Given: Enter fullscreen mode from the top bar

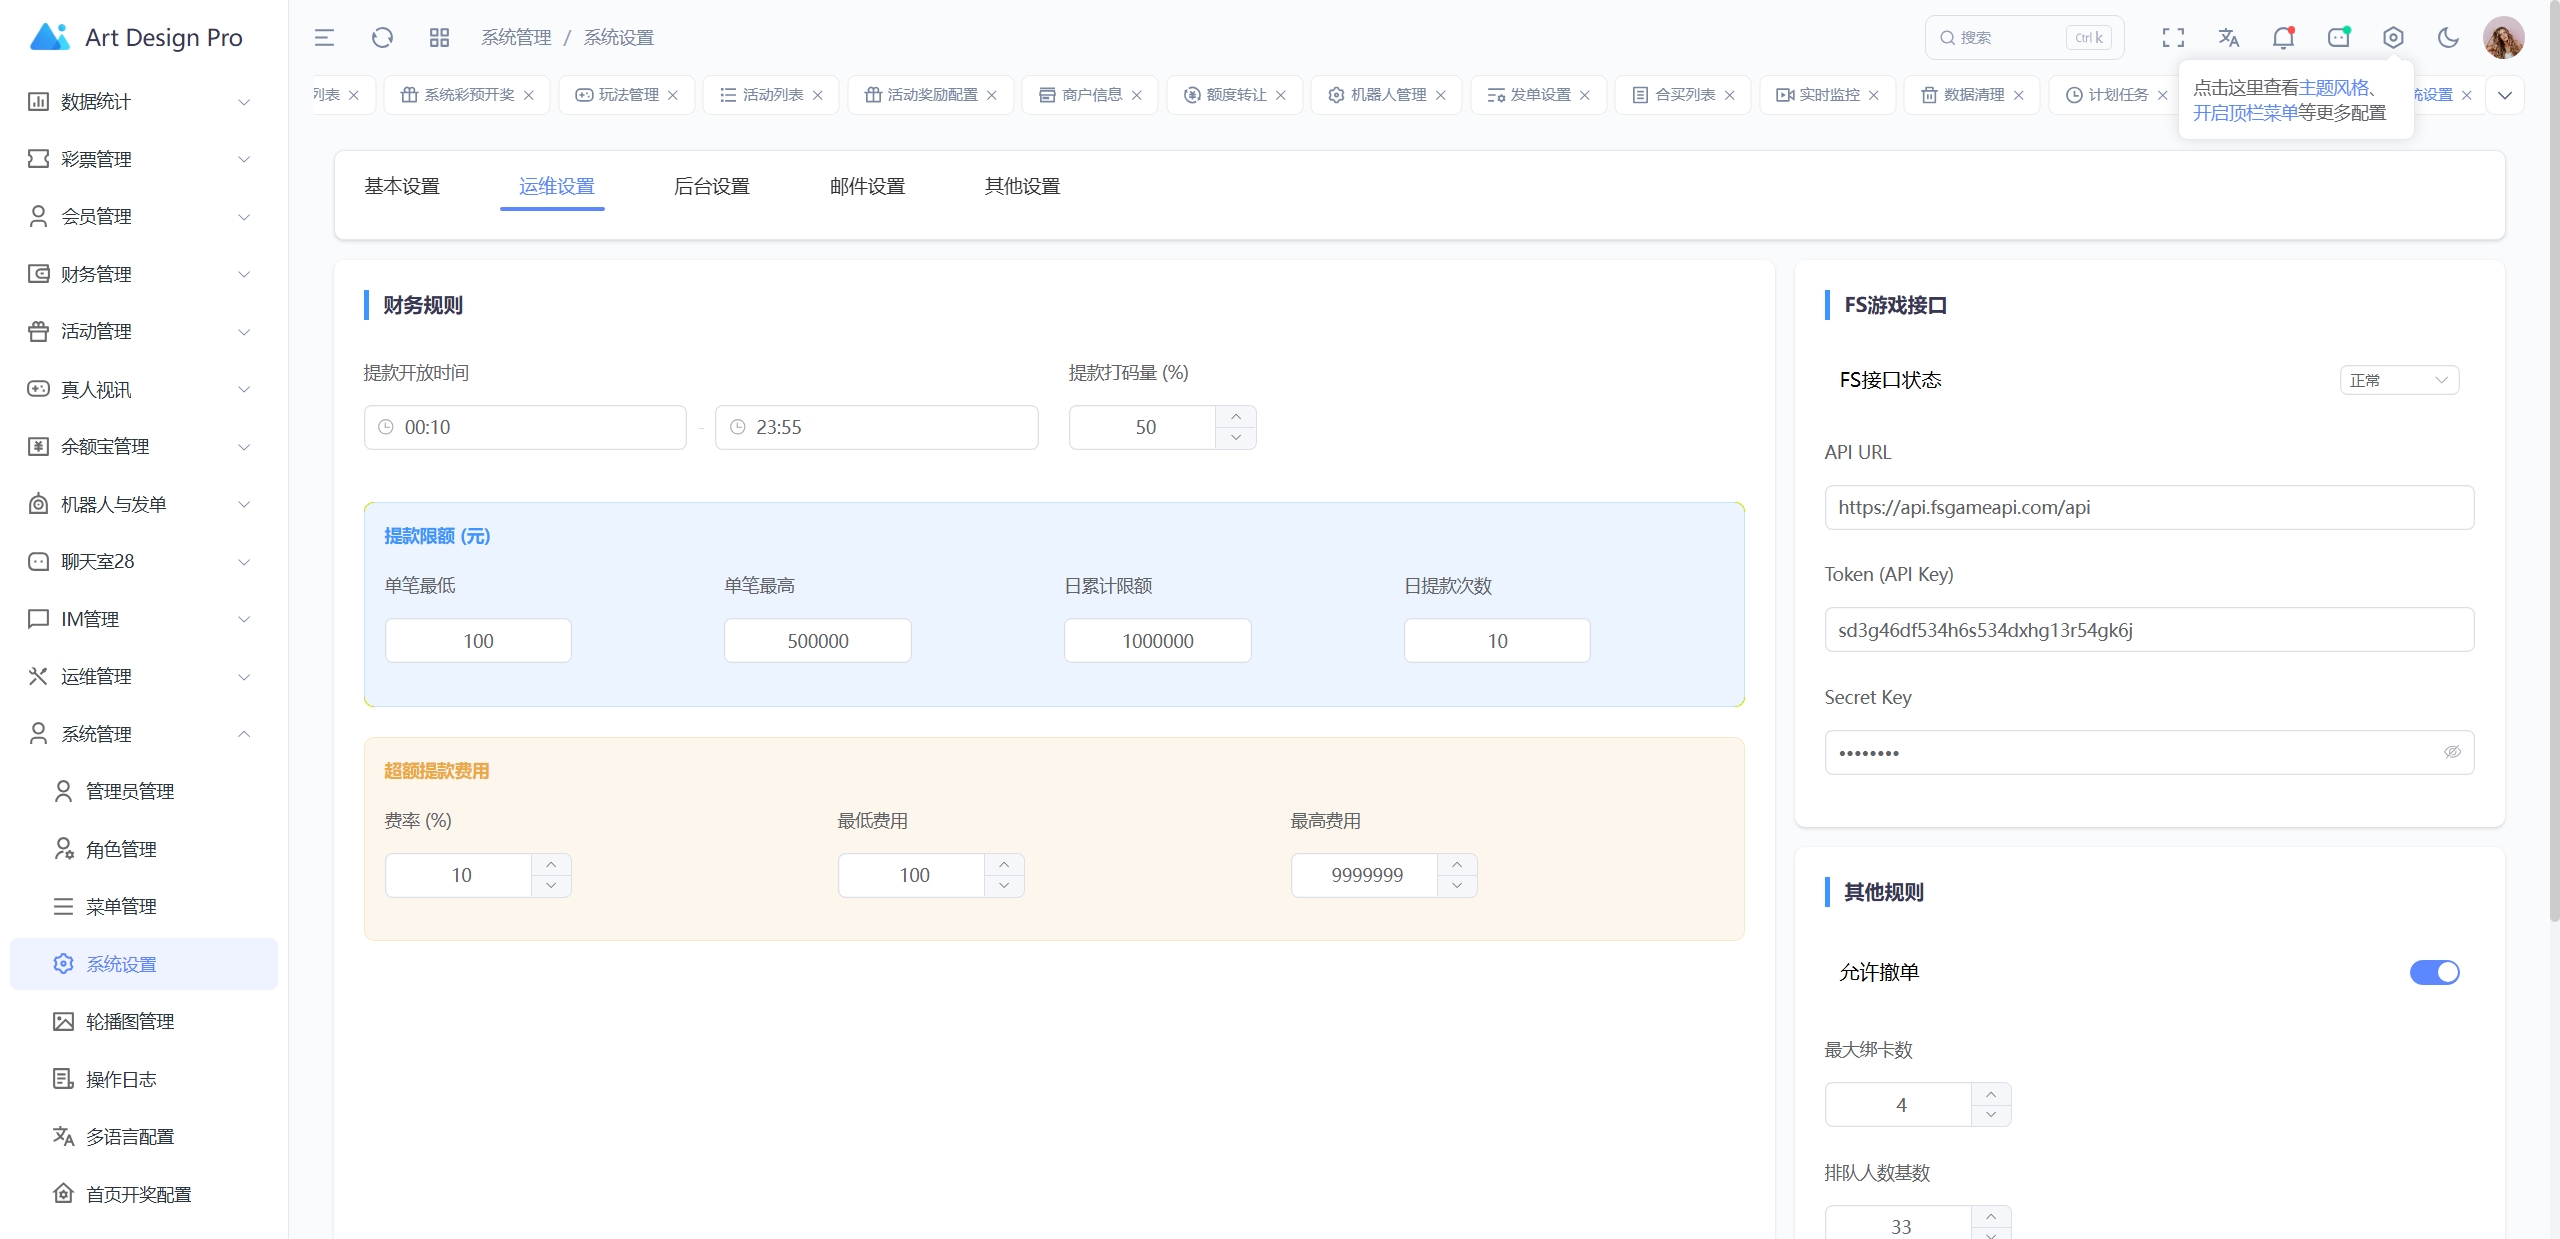Looking at the screenshot, I should (x=2172, y=37).
